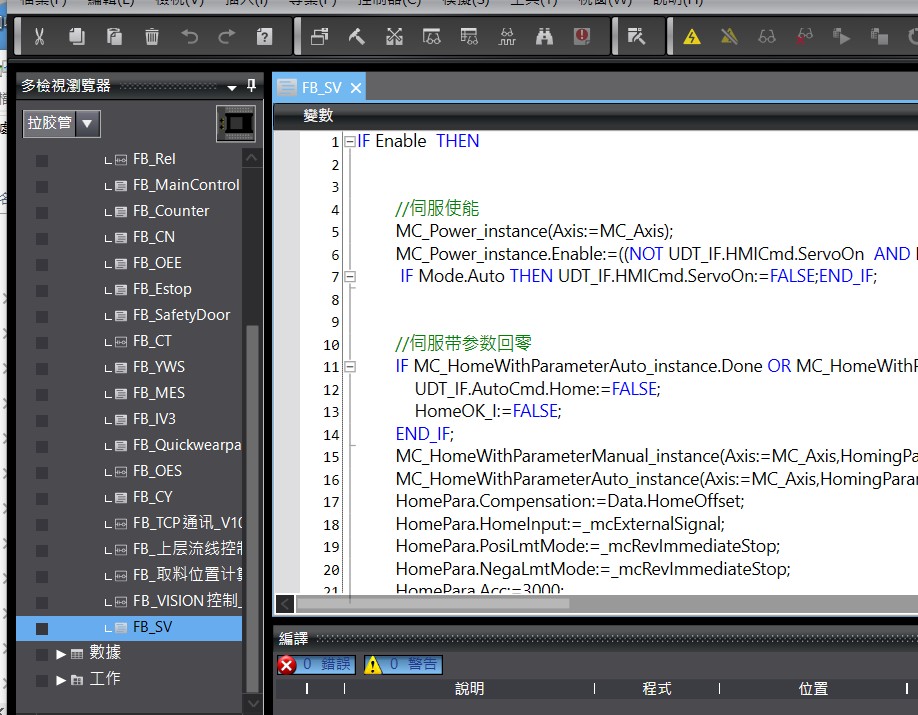The image size is (918, 715).
Task: Click the yellow warning triangle toolbar icon
Action: pos(691,37)
